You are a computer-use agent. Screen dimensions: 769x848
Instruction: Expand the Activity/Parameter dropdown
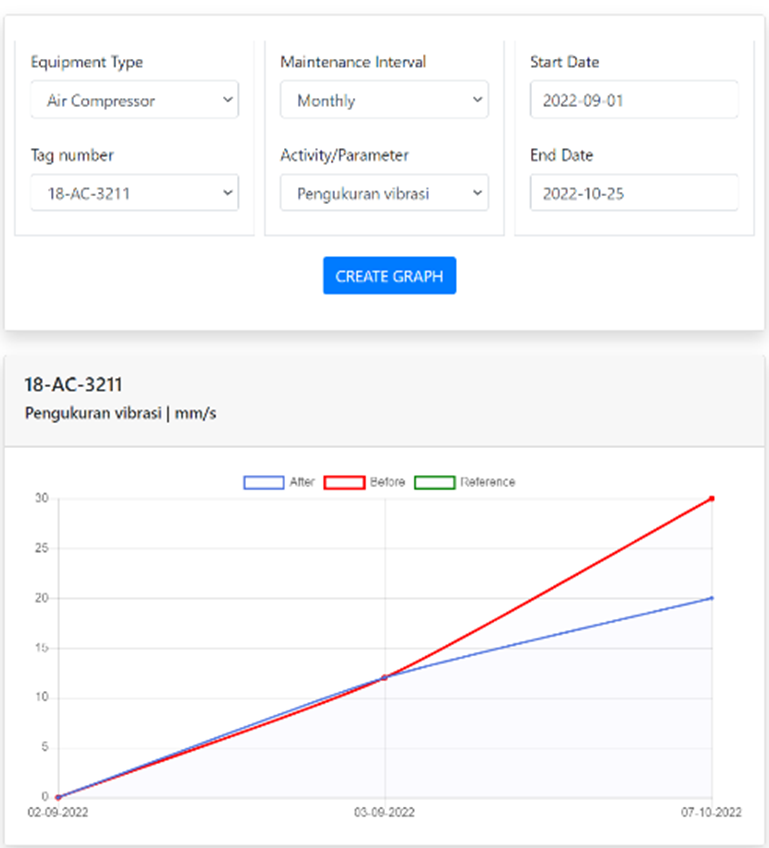pyautogui.click(x=384, y=193)
